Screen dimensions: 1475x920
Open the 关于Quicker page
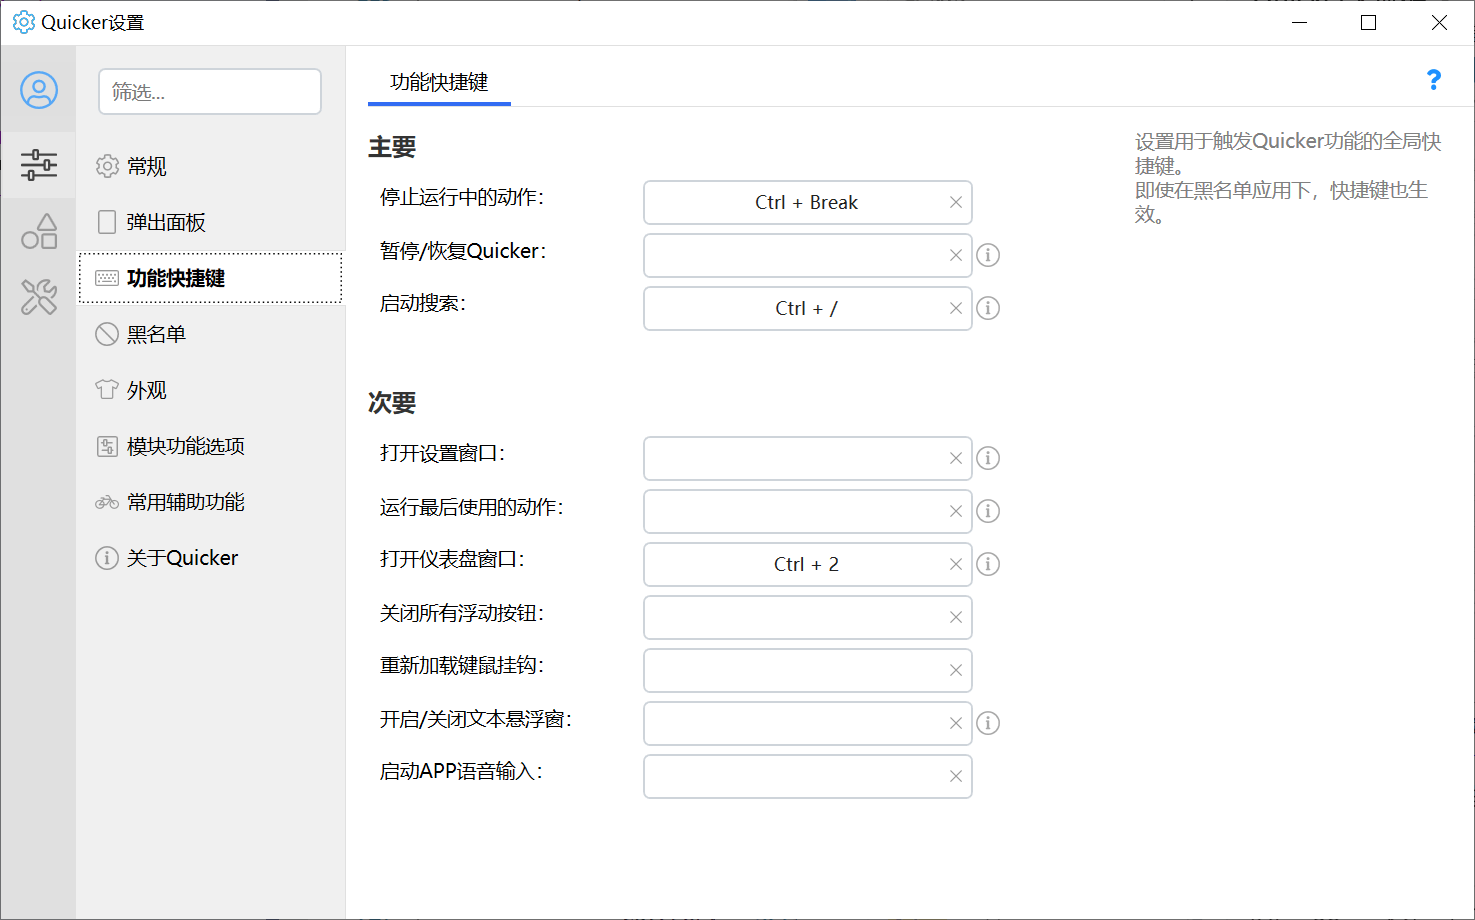point(210,558)
